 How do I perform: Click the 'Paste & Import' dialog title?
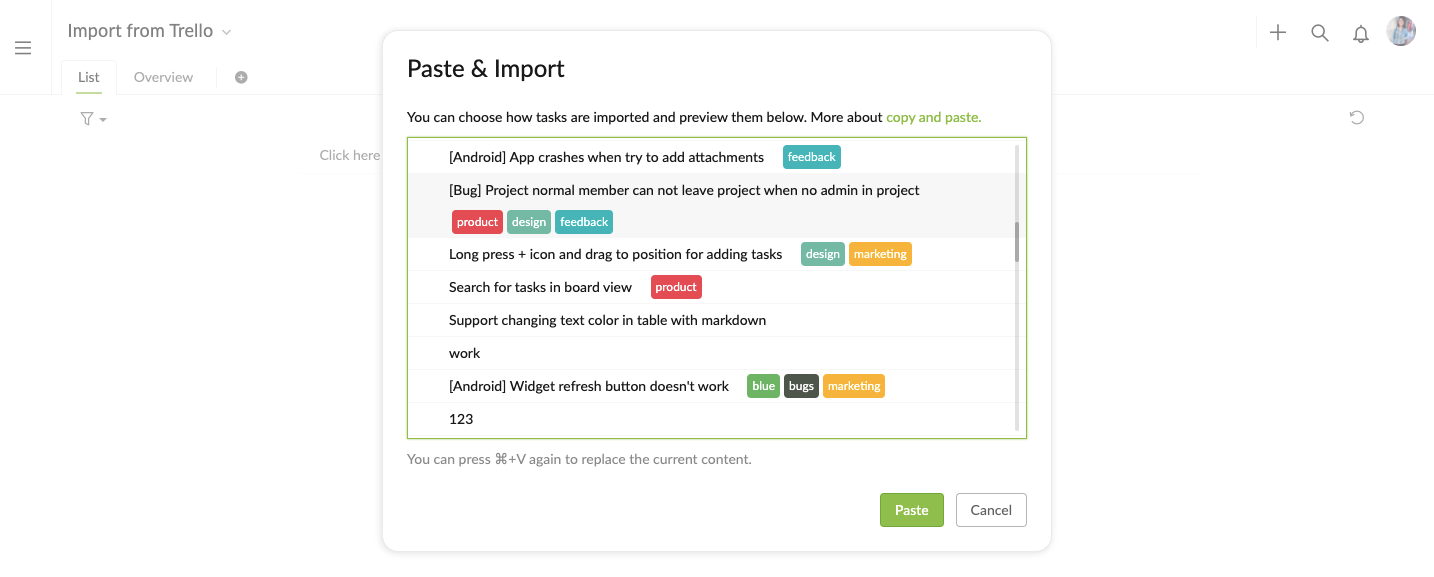(x=486, y=69)
